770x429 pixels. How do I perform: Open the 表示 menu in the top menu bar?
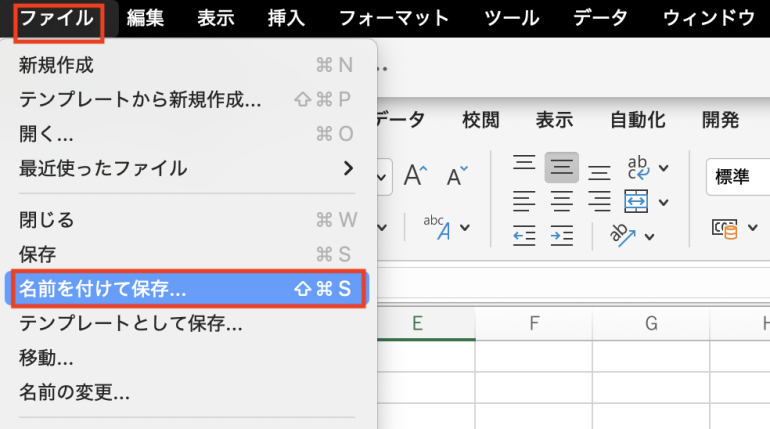click(x=216, y=19)
